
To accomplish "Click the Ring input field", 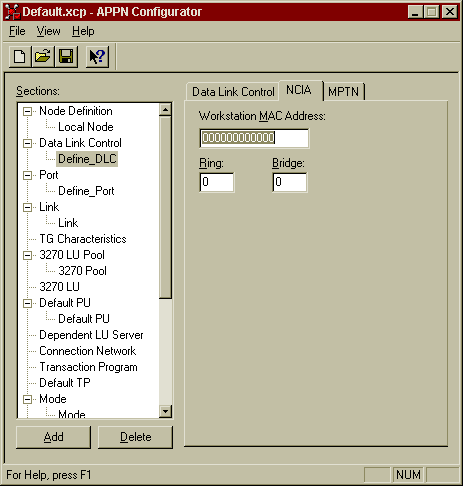I will coord(217,182).
